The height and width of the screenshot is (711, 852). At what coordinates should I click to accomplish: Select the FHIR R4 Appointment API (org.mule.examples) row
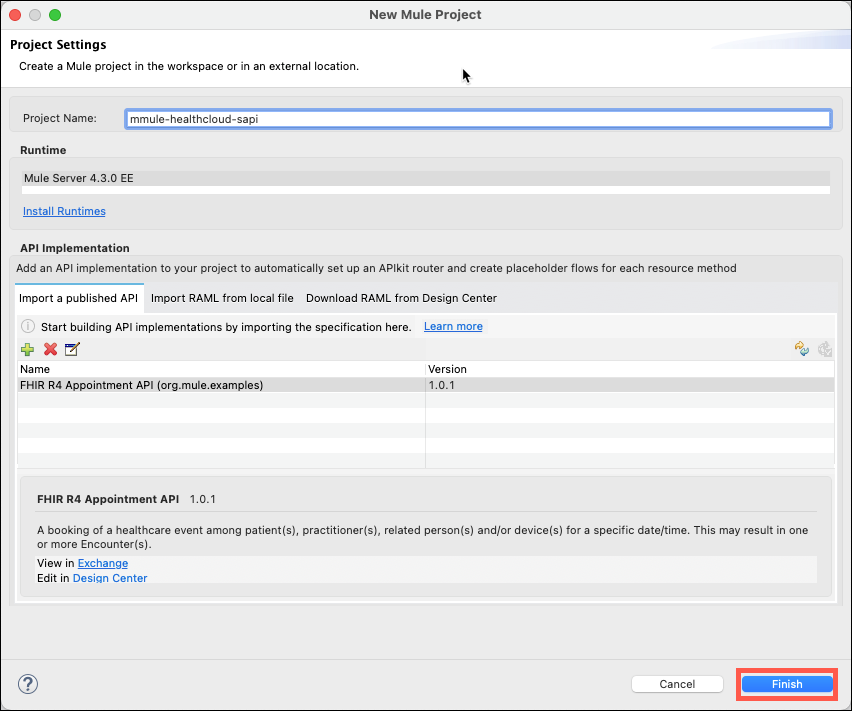[x=426, y=385]
